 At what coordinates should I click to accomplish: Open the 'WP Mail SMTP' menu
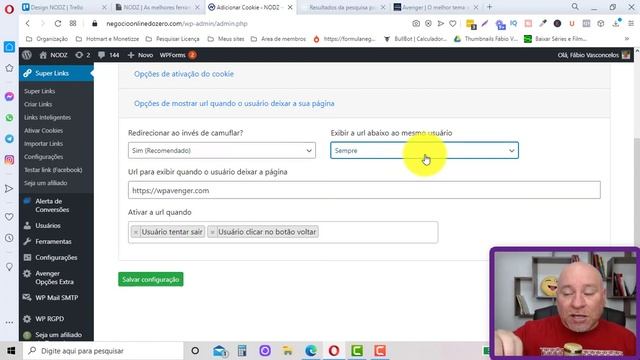(56, 298)
